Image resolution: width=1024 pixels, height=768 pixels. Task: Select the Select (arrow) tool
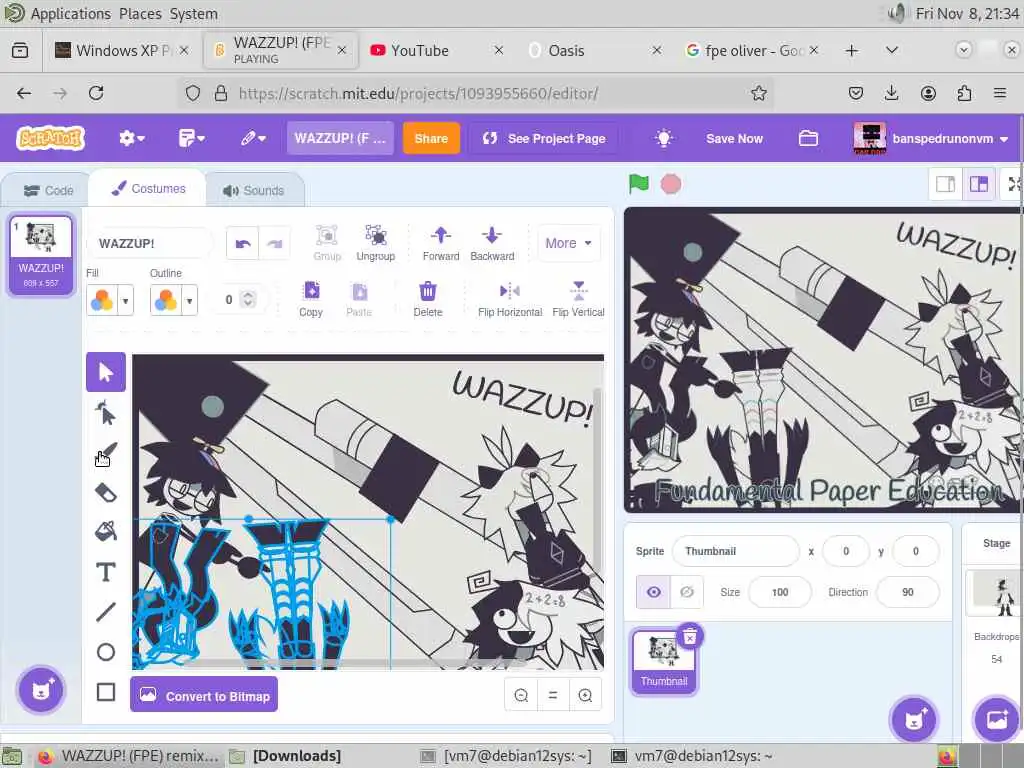point(106,372)
